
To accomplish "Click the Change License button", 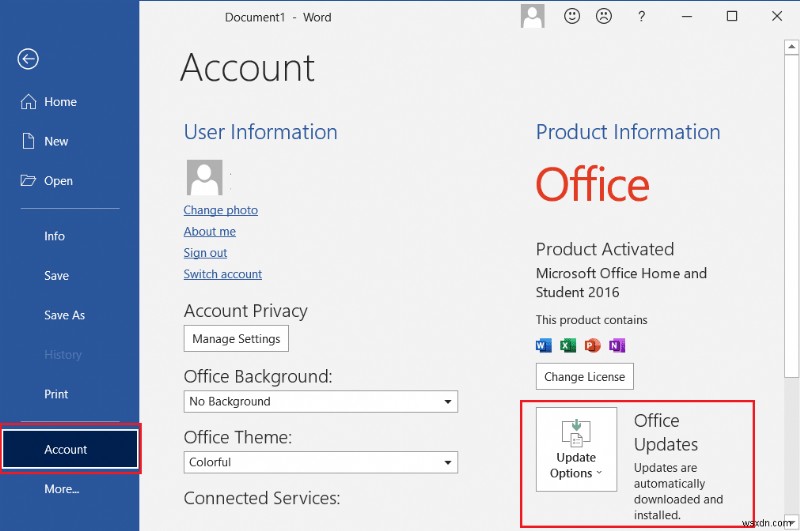I will pos(585,377).
